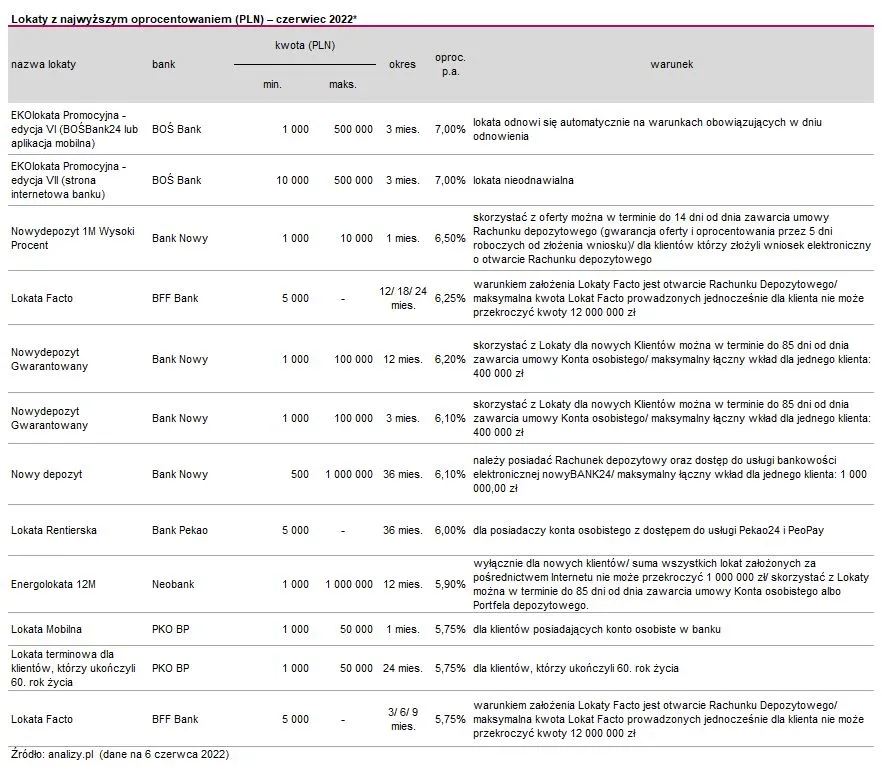Viewport: 882px width, 774px height.
Task: Click minimum amount '10 000' for edycja VII
Action: (292, 180)
